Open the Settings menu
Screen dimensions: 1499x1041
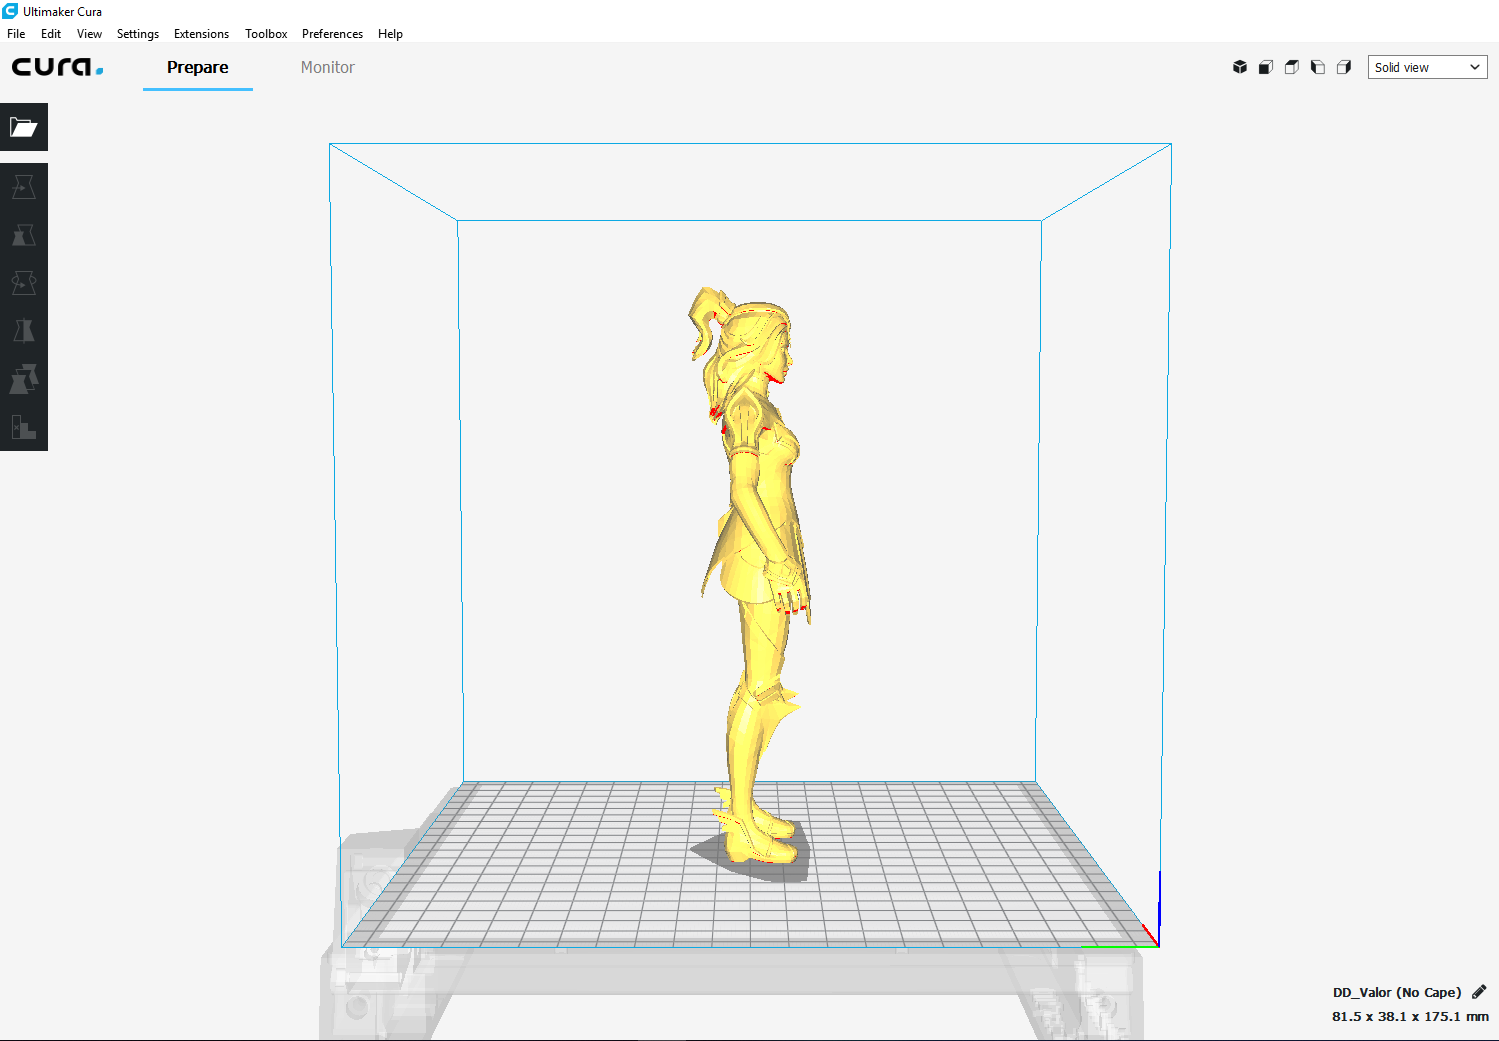138,34
